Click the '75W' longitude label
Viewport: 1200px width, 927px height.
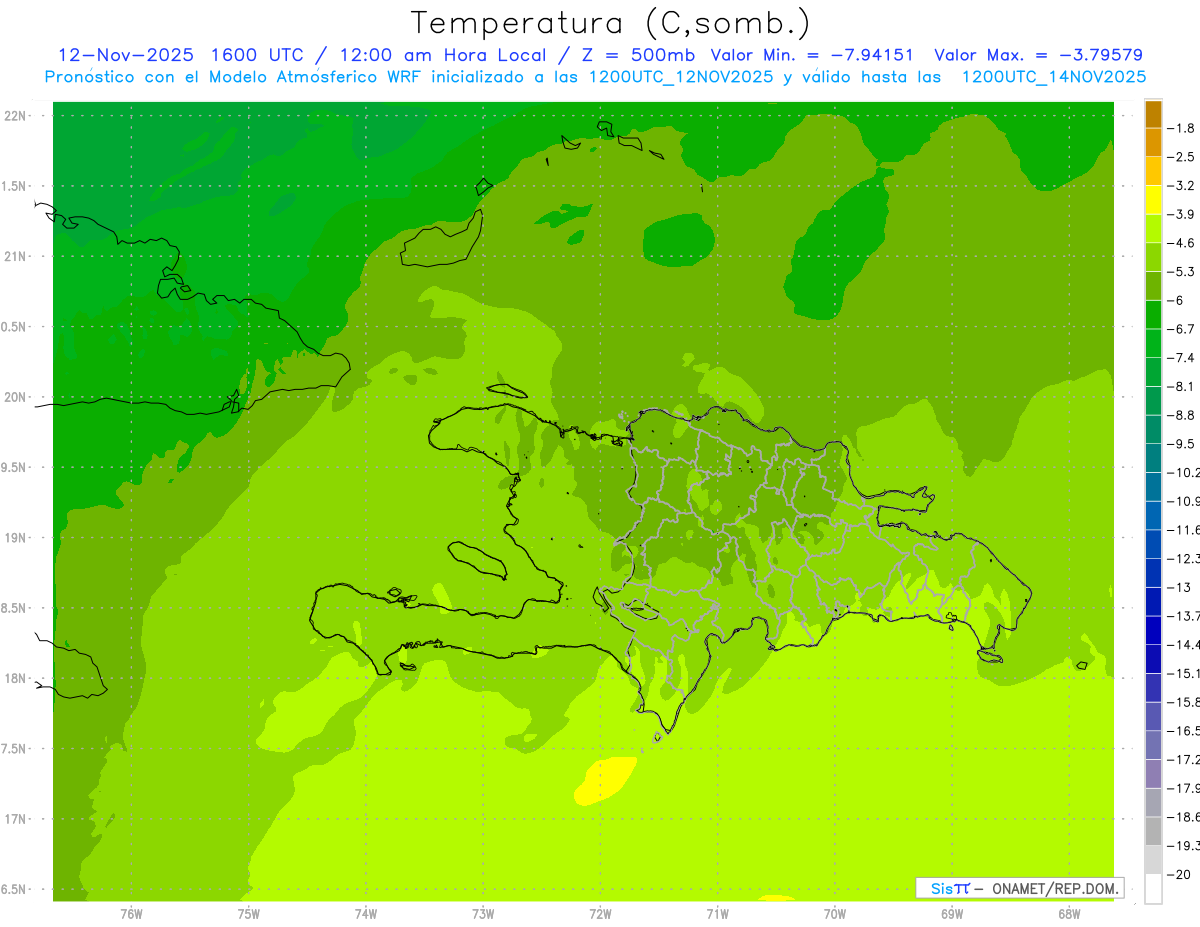[249, 914]
